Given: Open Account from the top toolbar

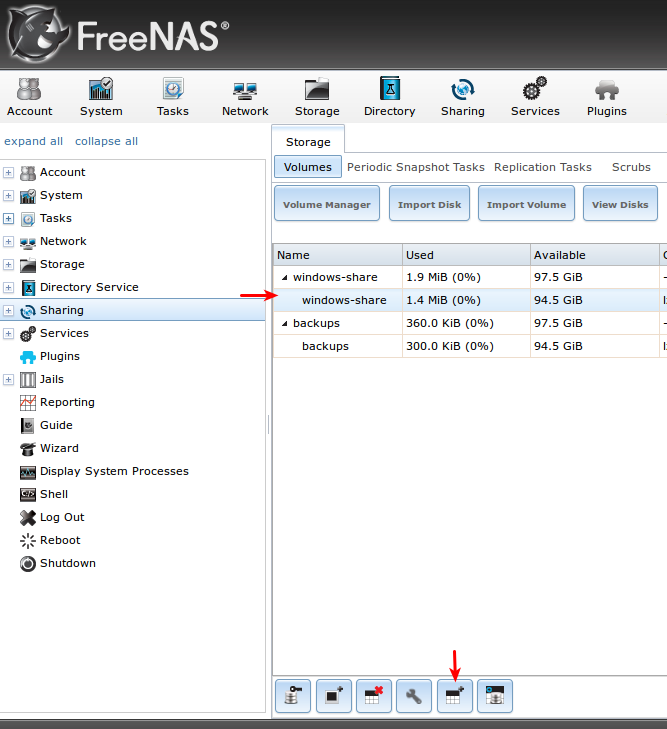Looking at the screenshot, I should (29, 97).
